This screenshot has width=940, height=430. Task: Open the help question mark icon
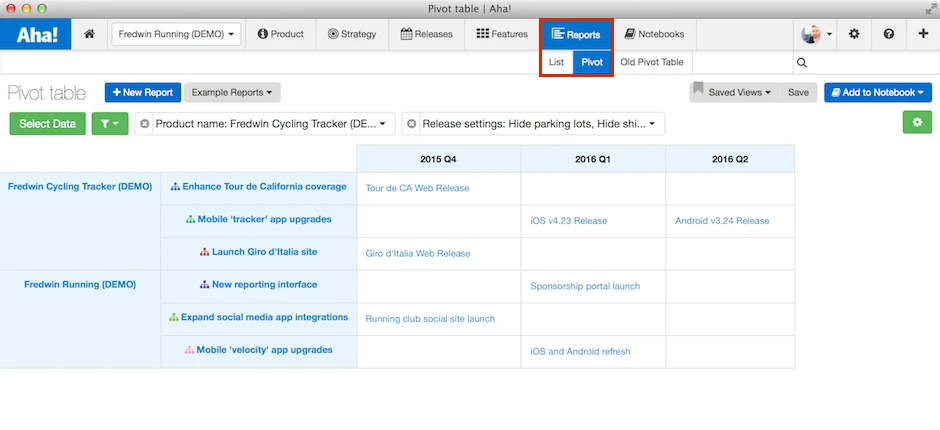tap(888, 34)
